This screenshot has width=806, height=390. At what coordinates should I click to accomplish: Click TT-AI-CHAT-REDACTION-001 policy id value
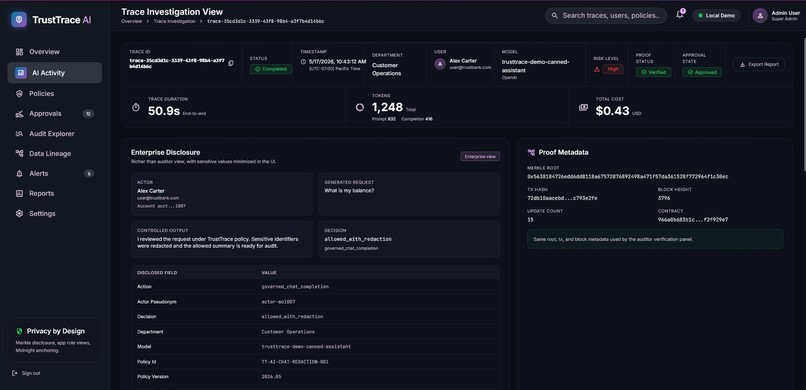point(295,362)
